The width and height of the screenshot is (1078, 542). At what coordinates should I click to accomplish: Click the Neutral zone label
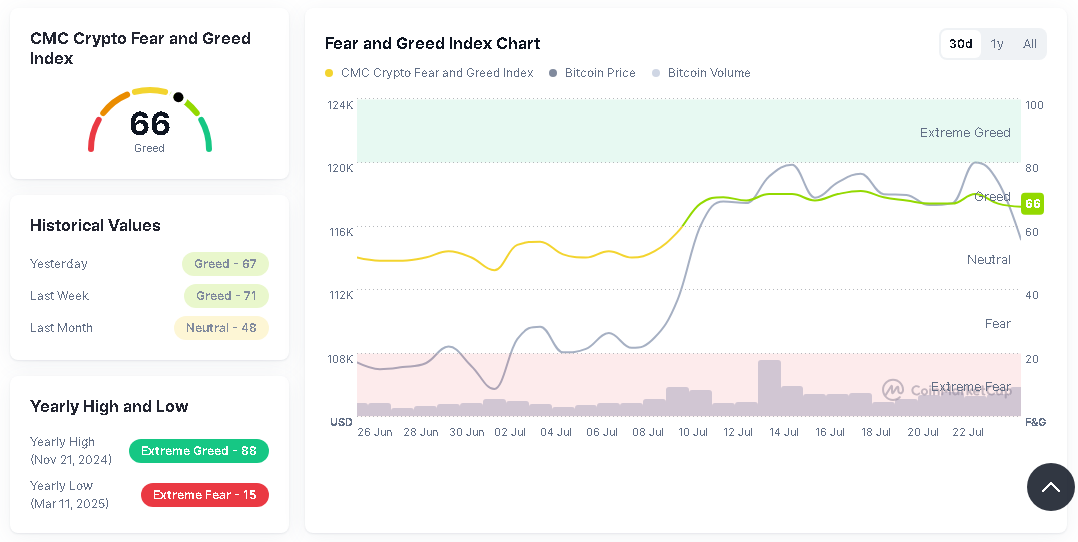989,260
